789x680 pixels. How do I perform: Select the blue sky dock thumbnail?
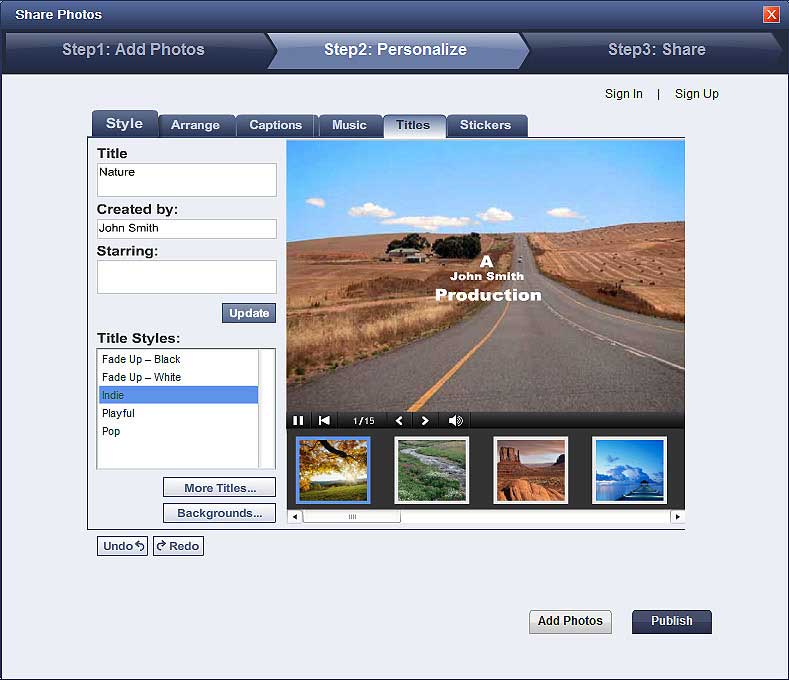point(629,470)
